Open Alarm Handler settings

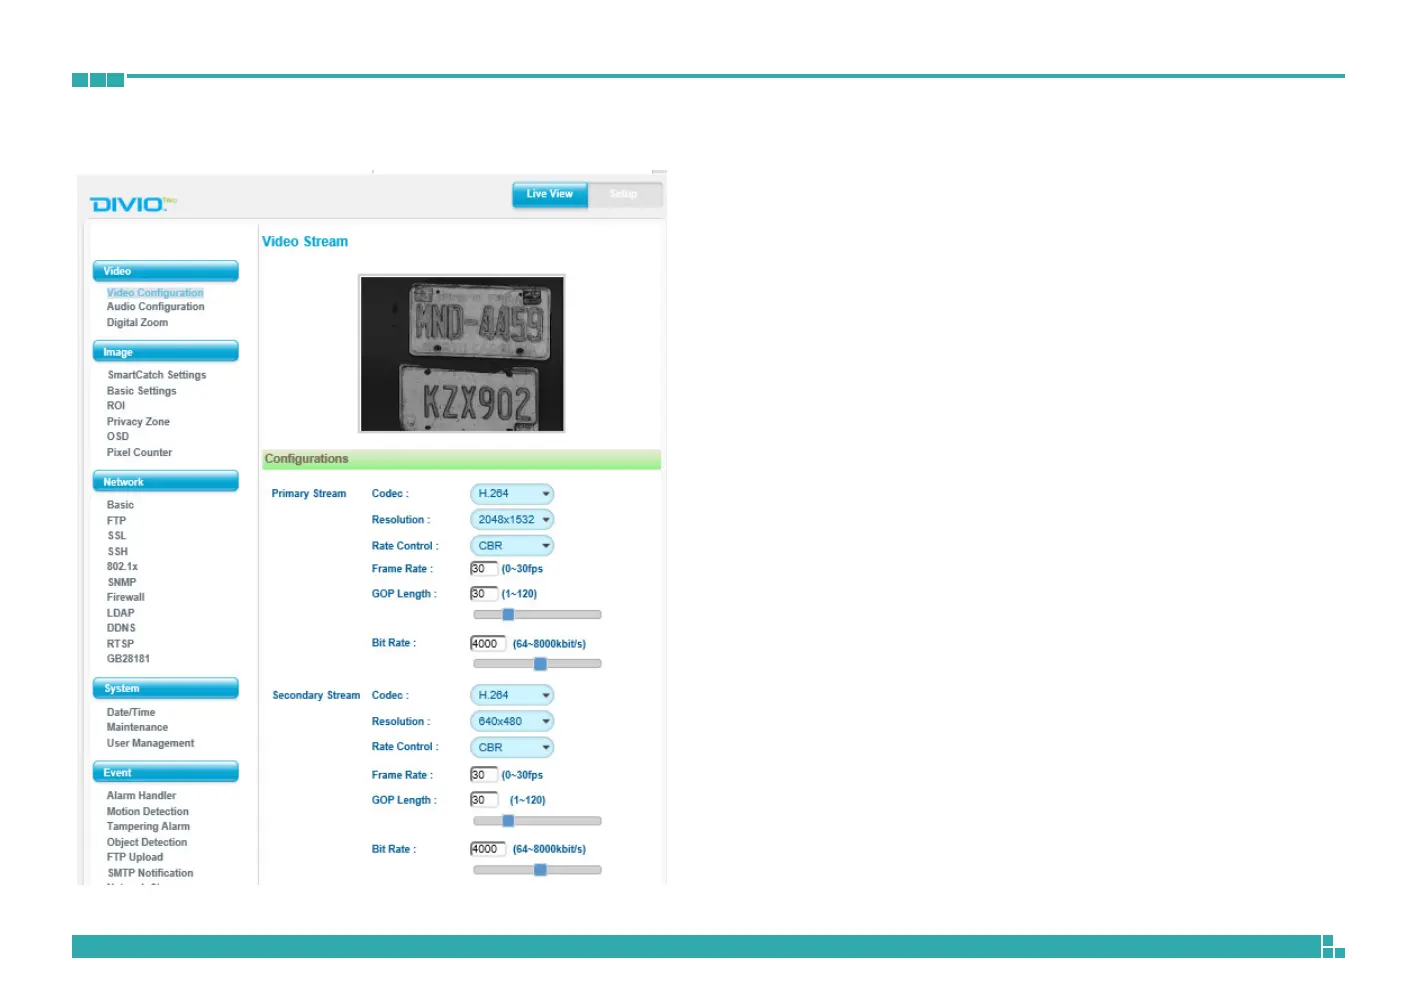pyautogui.click(x=141, y=796)
